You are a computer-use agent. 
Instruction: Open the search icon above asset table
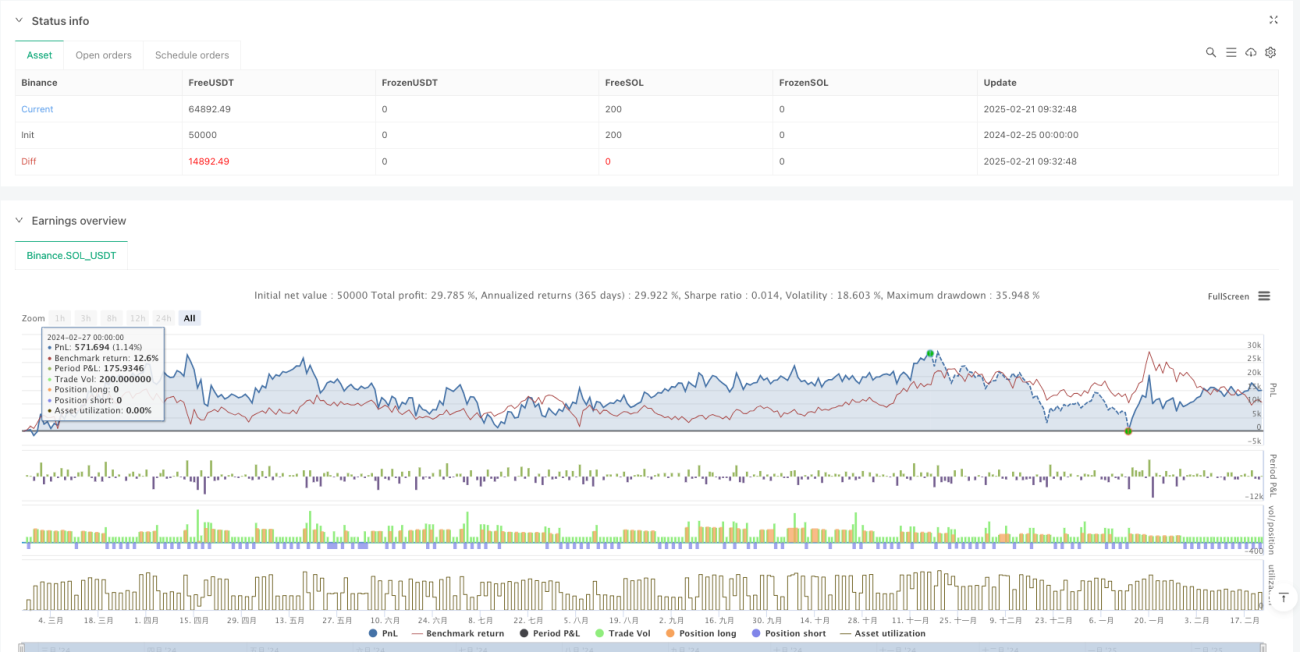tap(1211, 52)
